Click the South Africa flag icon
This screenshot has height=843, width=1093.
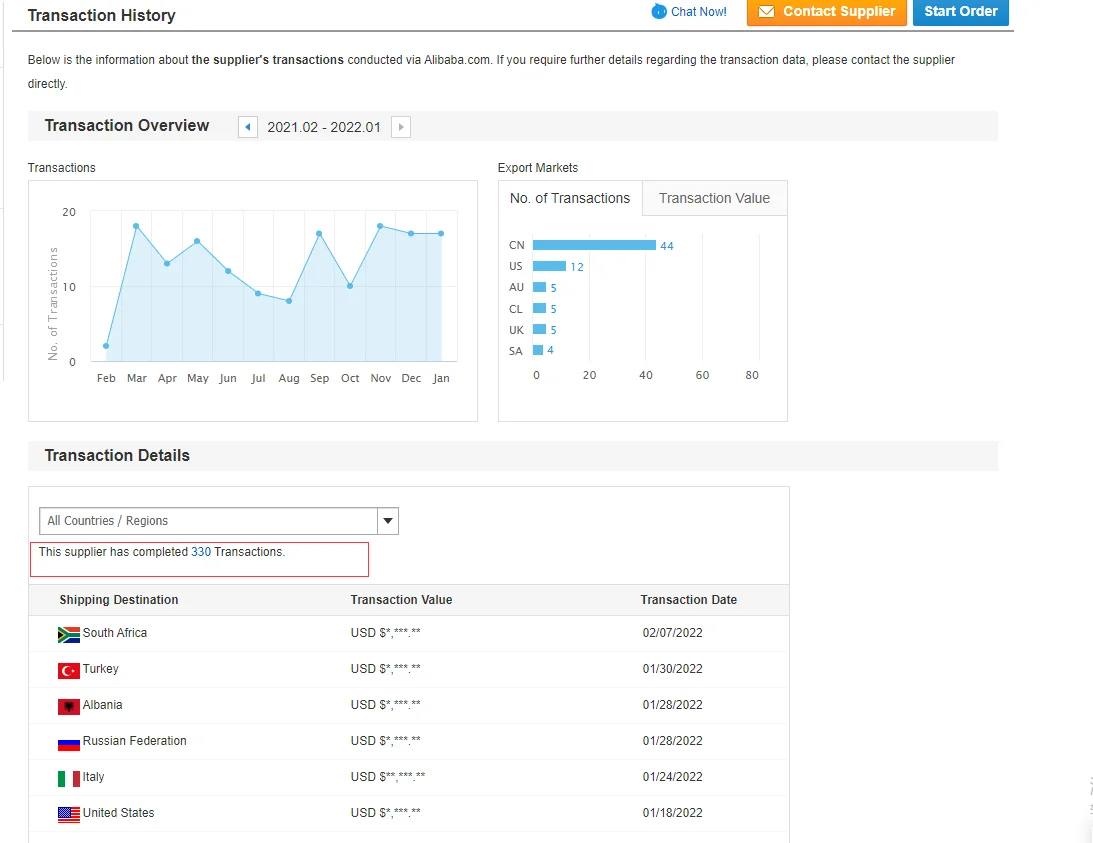[69, 634]
